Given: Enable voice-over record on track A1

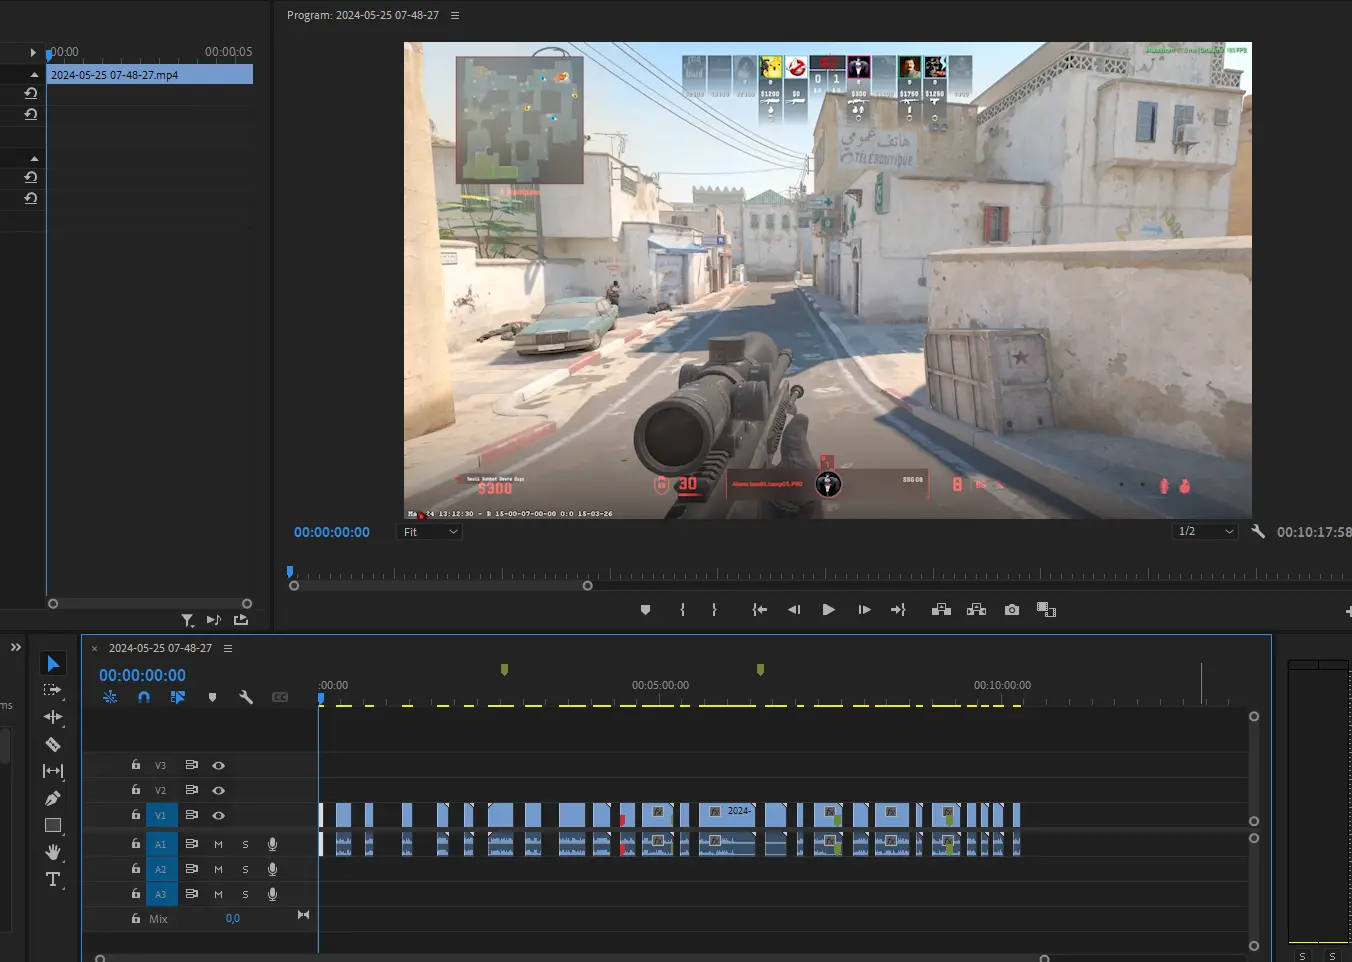Looking at the screenshot, I should 272,844.
